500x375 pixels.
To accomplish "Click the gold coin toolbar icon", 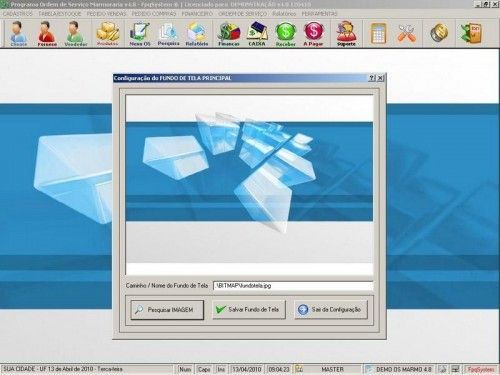I will pos(439,33).
